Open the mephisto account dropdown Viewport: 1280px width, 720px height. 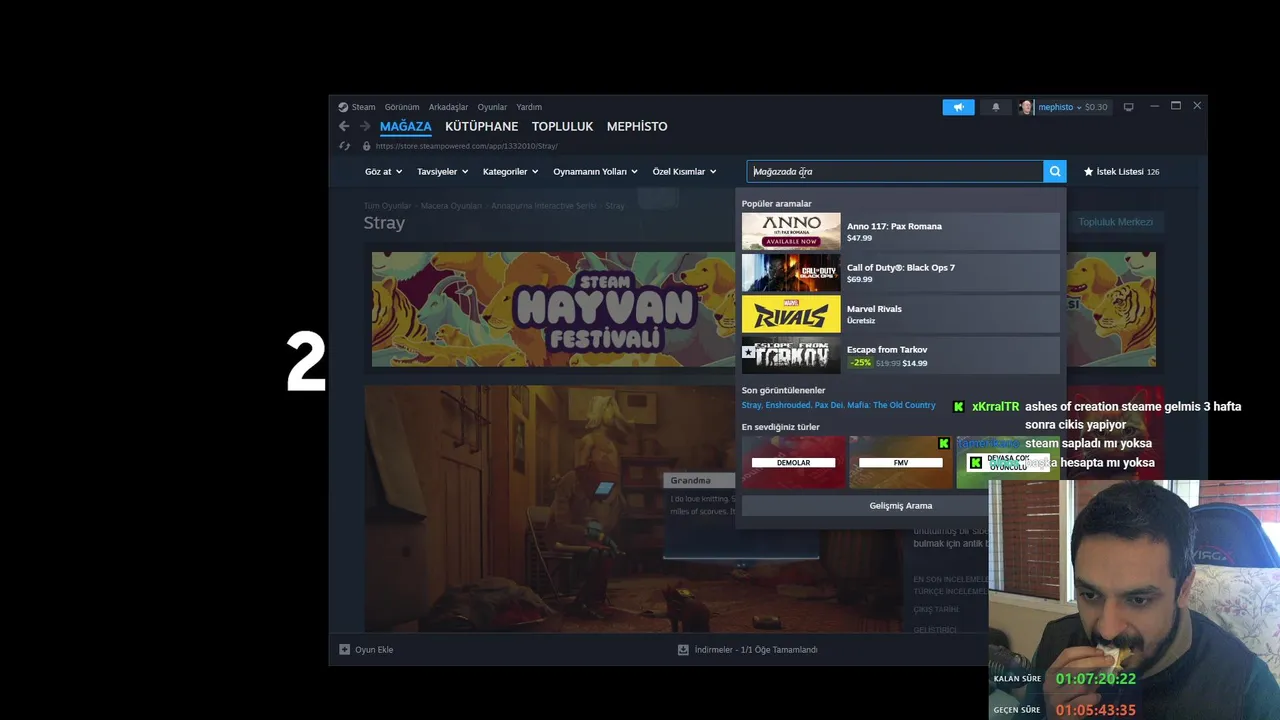click(1060, 107)
